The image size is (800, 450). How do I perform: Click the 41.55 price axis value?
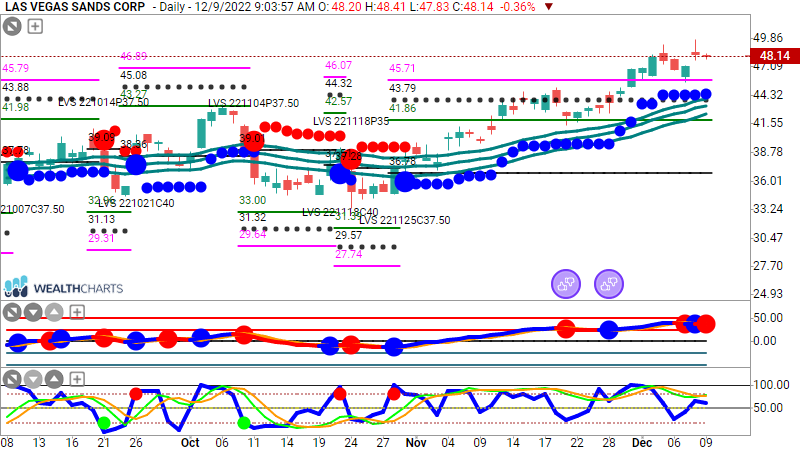pyautogui.click(x=768, y=123)
